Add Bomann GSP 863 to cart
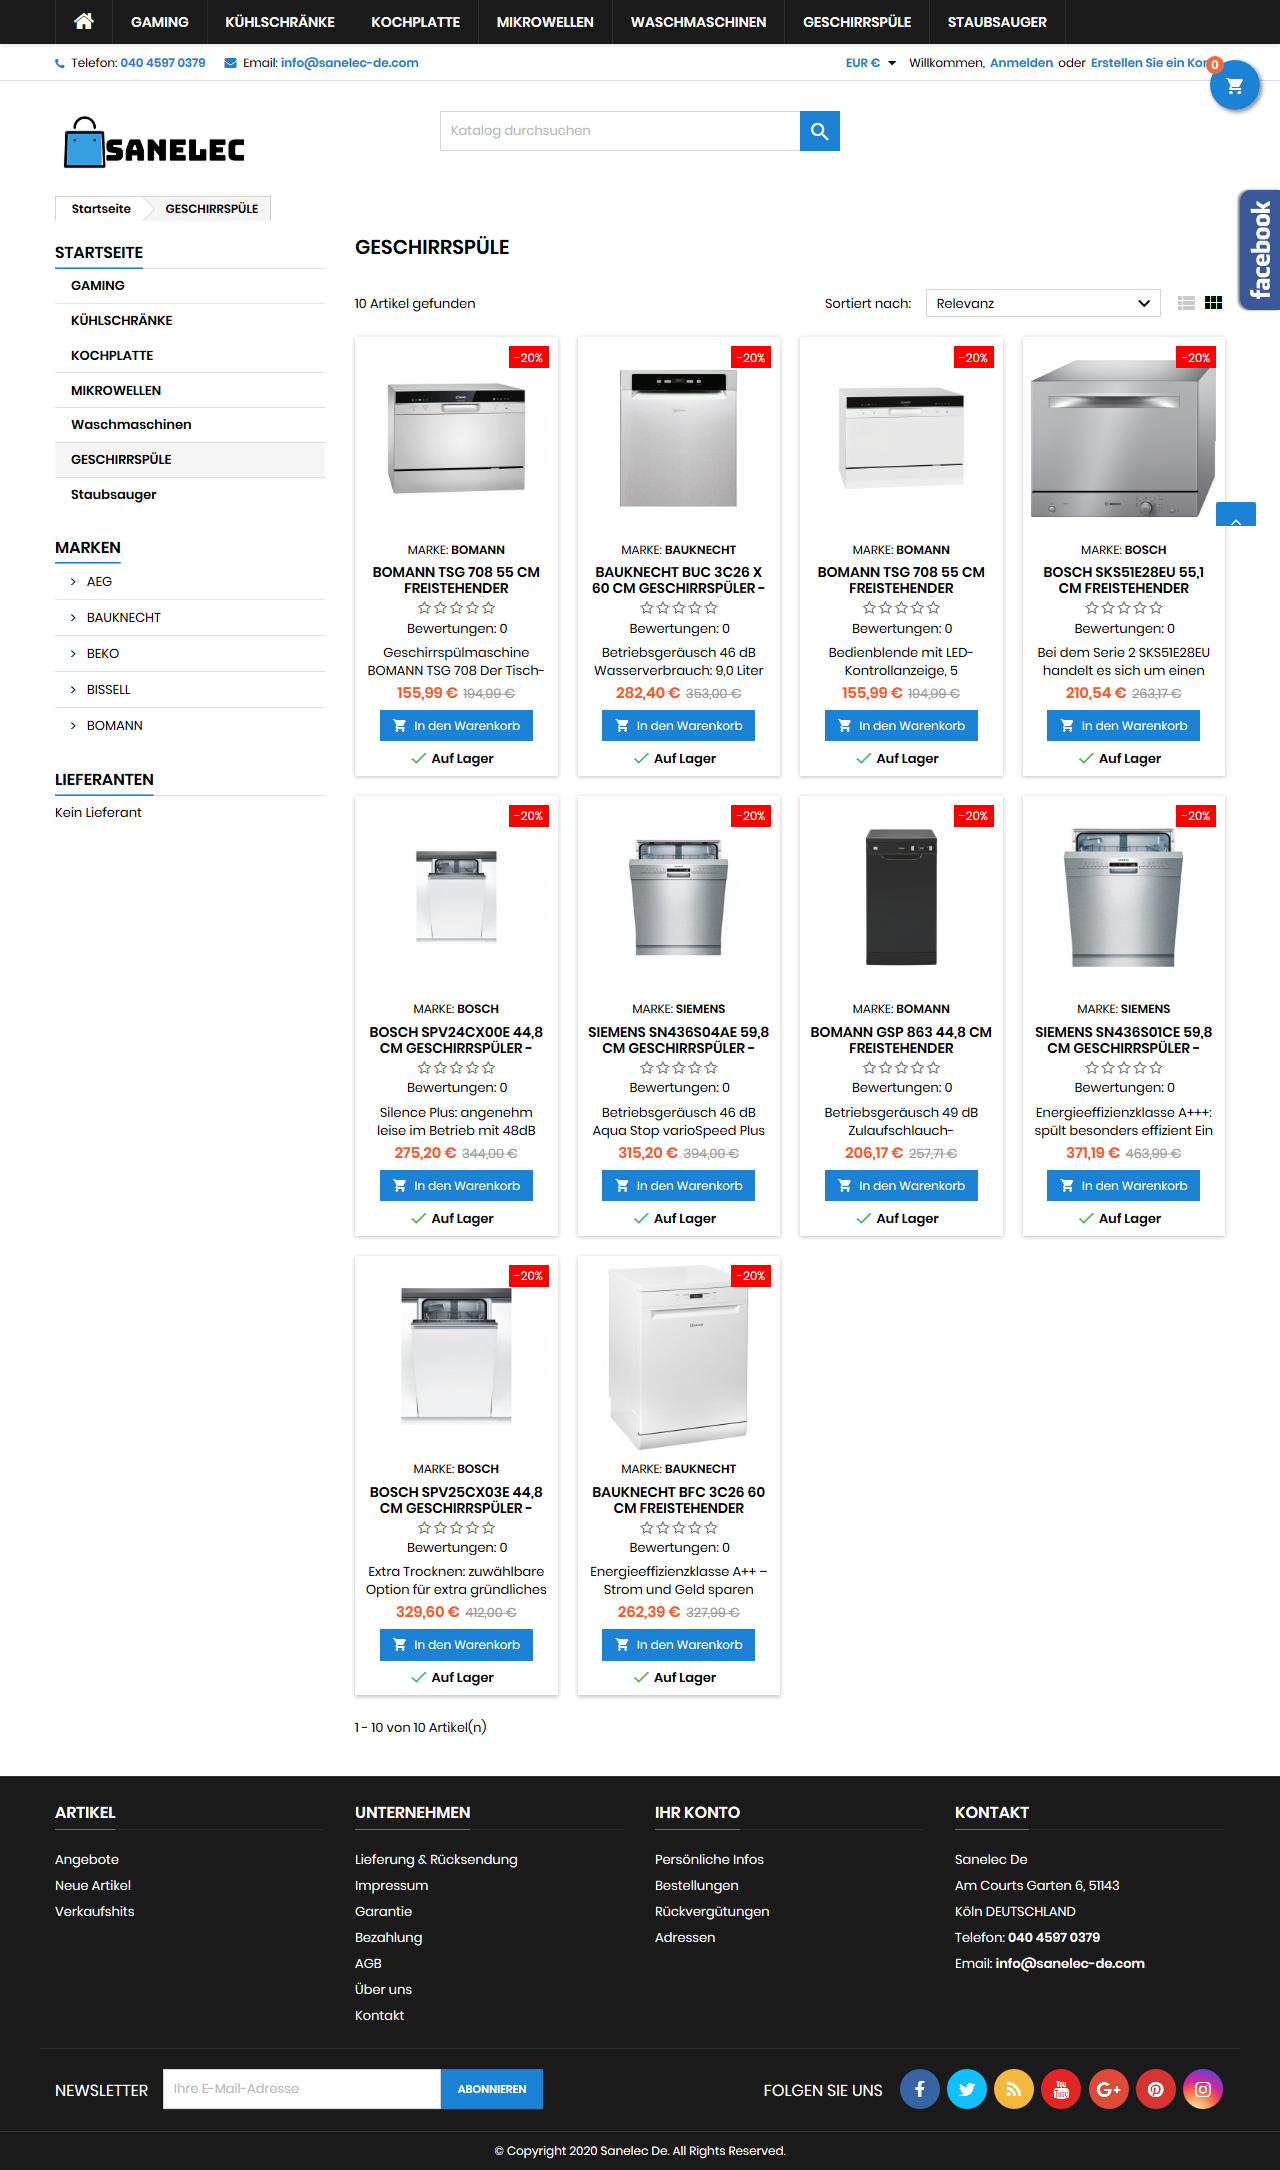Image resolution: width=1280 pixels, height=2170 pixels. [x=901, y=1186]
